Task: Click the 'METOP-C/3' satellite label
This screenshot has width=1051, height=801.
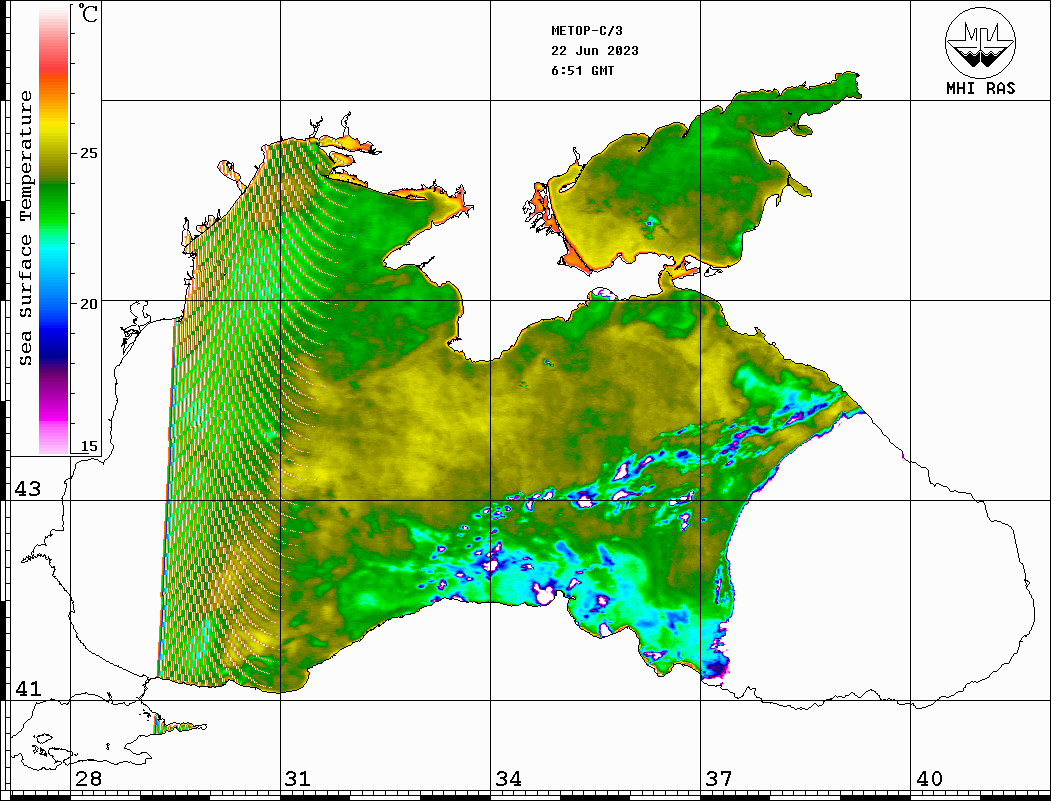Action: [x=586, y=31]
